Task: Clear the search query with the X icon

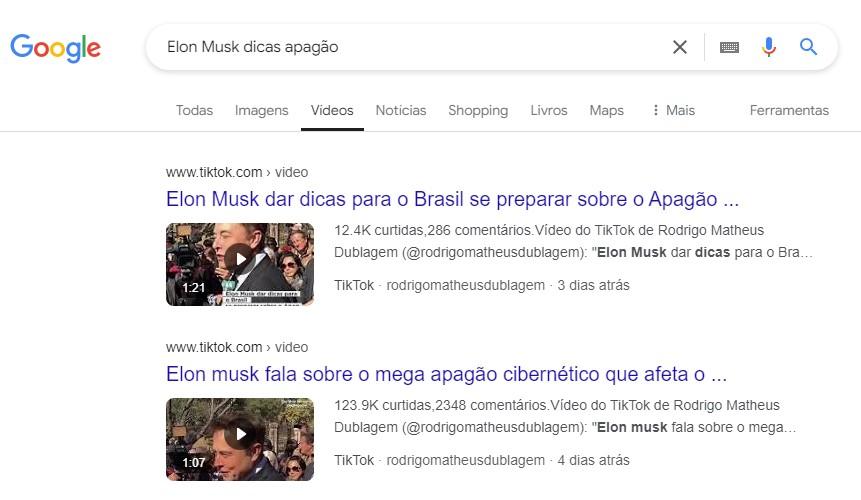Action: 680,47
